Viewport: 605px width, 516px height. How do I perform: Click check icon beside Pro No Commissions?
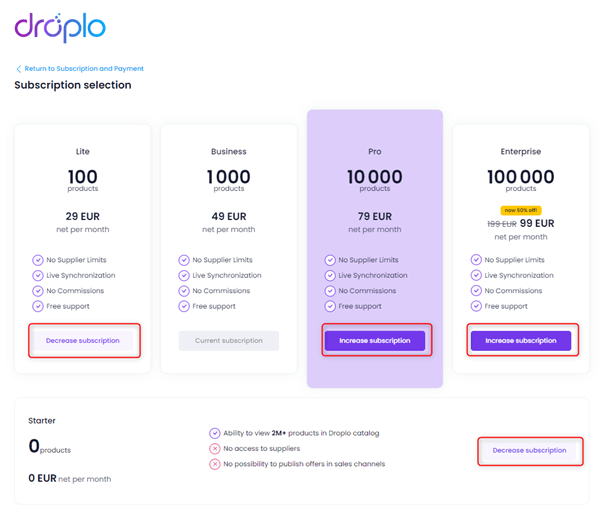330,291
